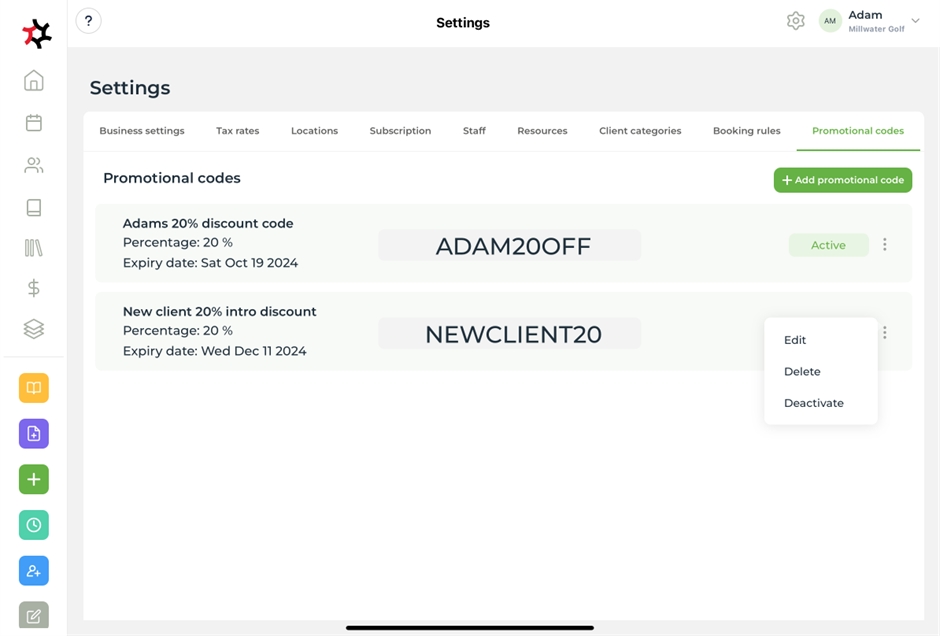This screenshot has height=636, width=941.
Task: Open the clients (people) sidebar icon
Action: (34, 165)
